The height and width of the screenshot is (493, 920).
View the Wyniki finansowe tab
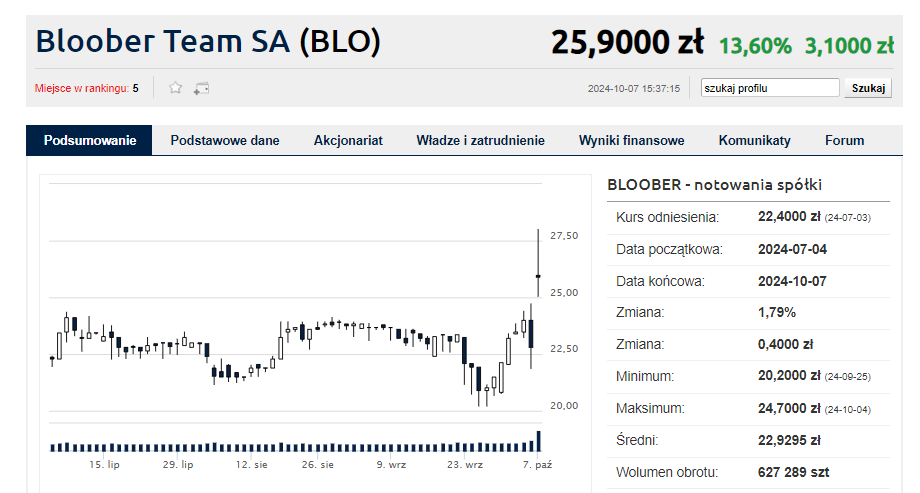631,141
